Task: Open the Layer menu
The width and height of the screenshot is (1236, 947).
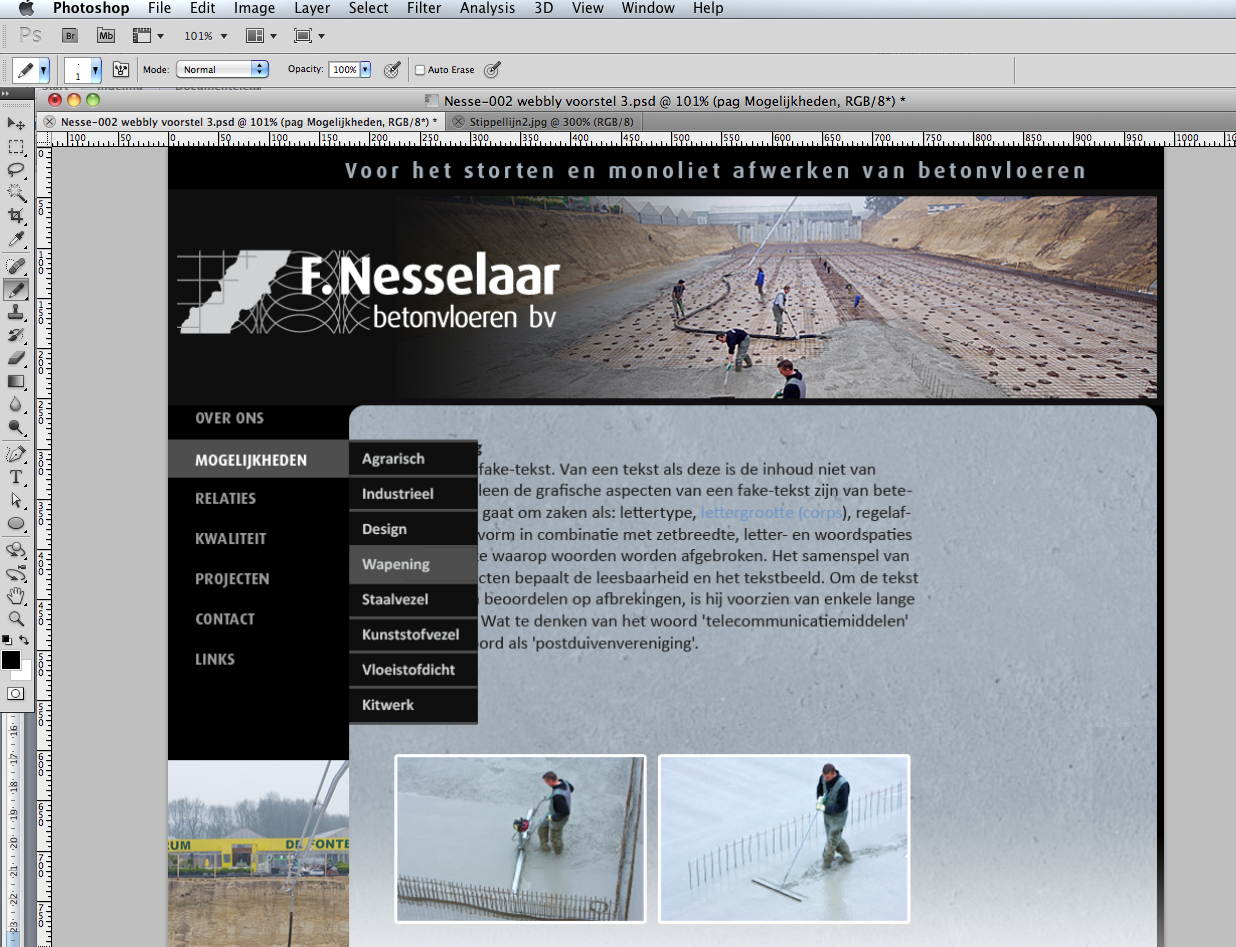Action: pyautogui.click(x=313, y=8)
